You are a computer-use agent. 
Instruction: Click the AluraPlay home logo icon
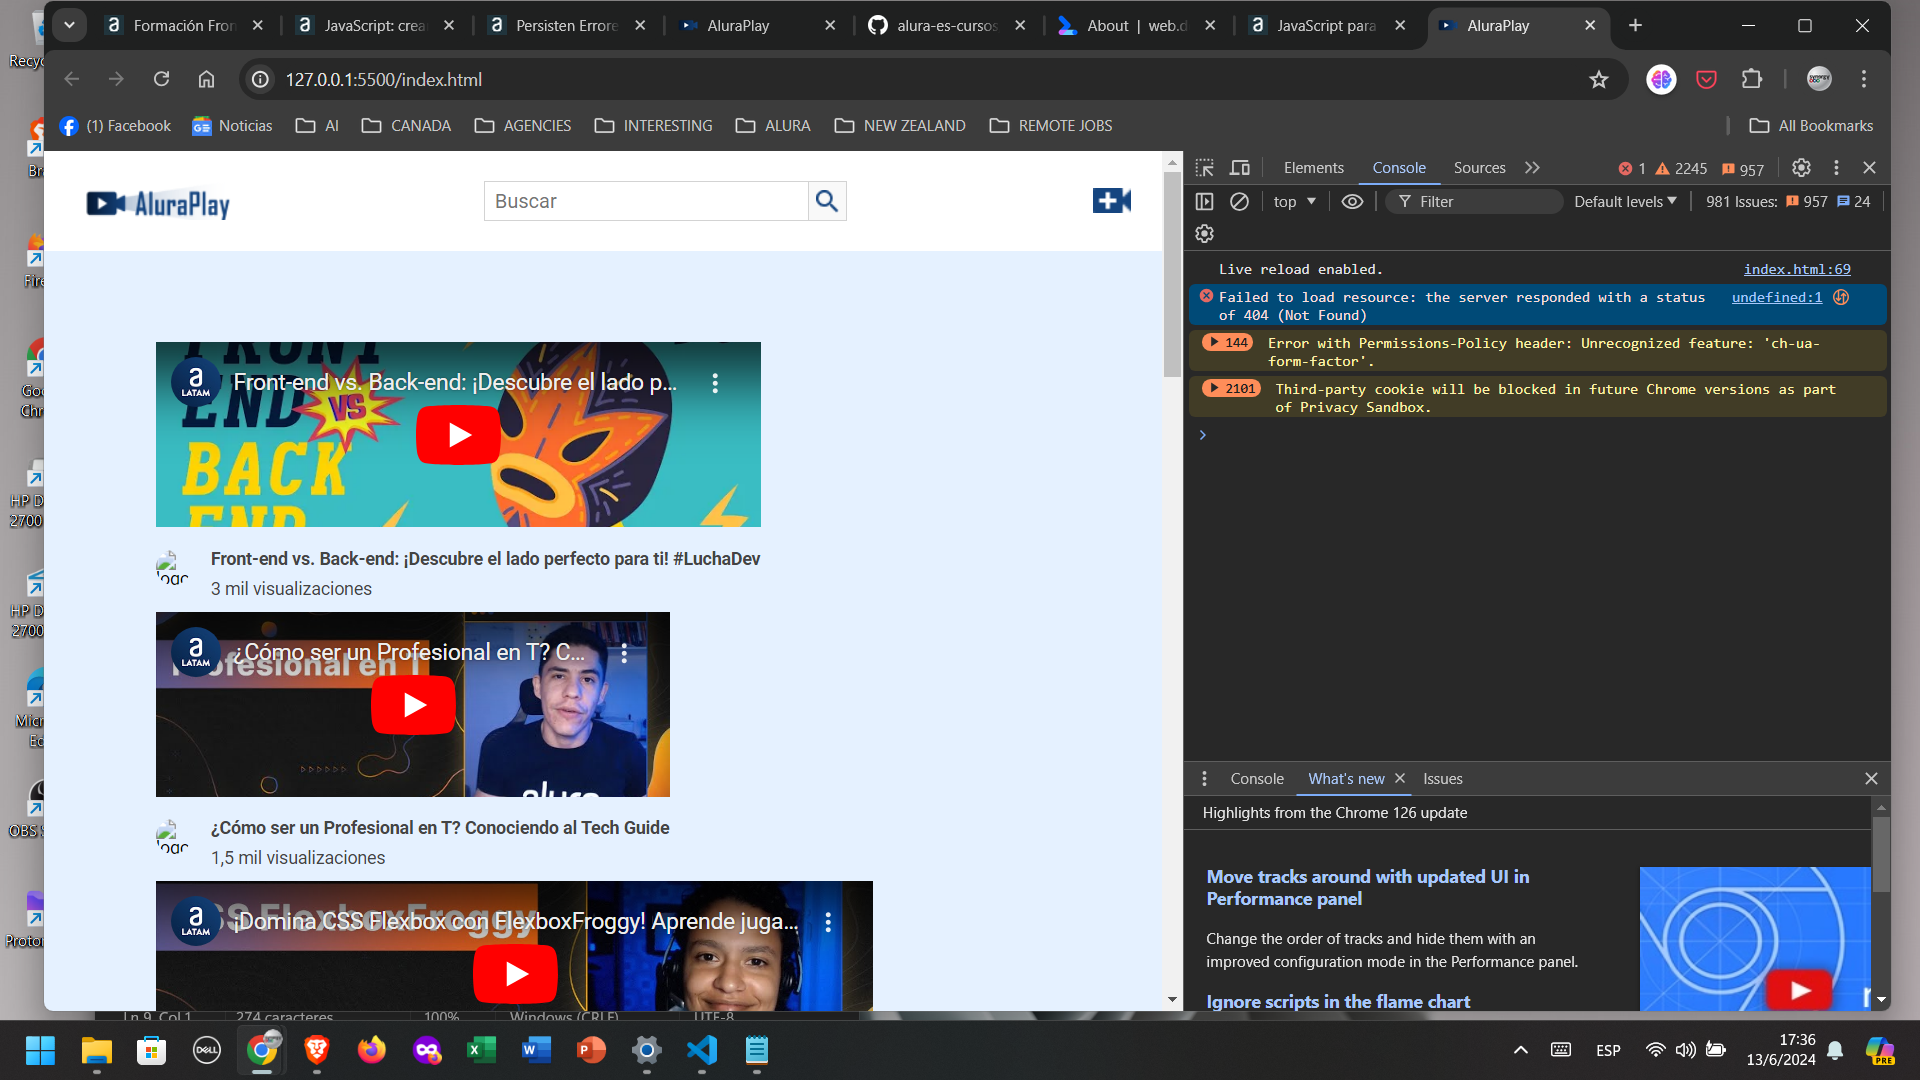click(158, 202)
